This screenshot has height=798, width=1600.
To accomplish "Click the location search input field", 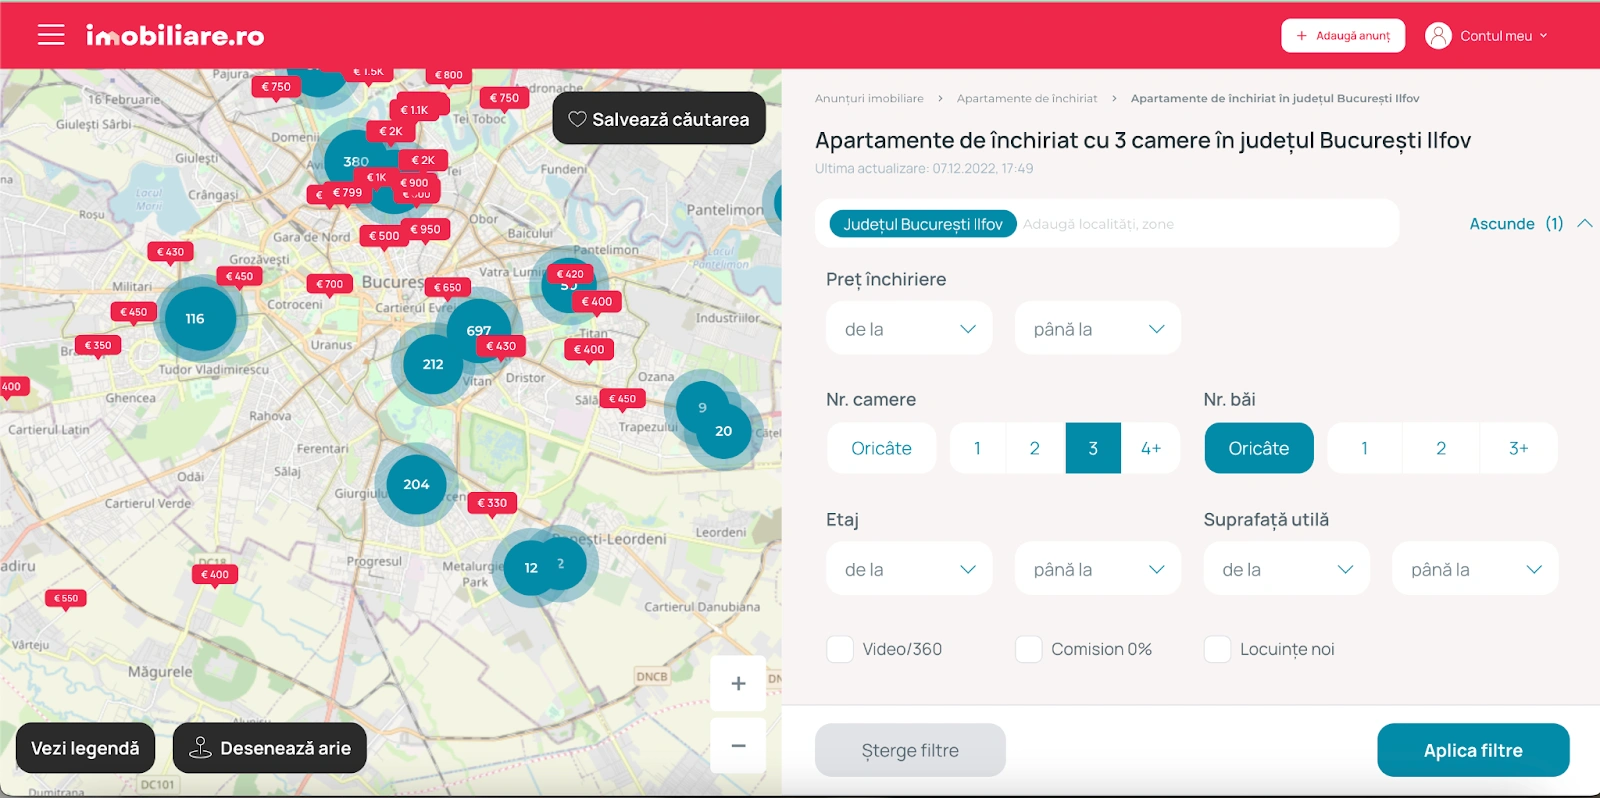I will tap(1200, 224).
